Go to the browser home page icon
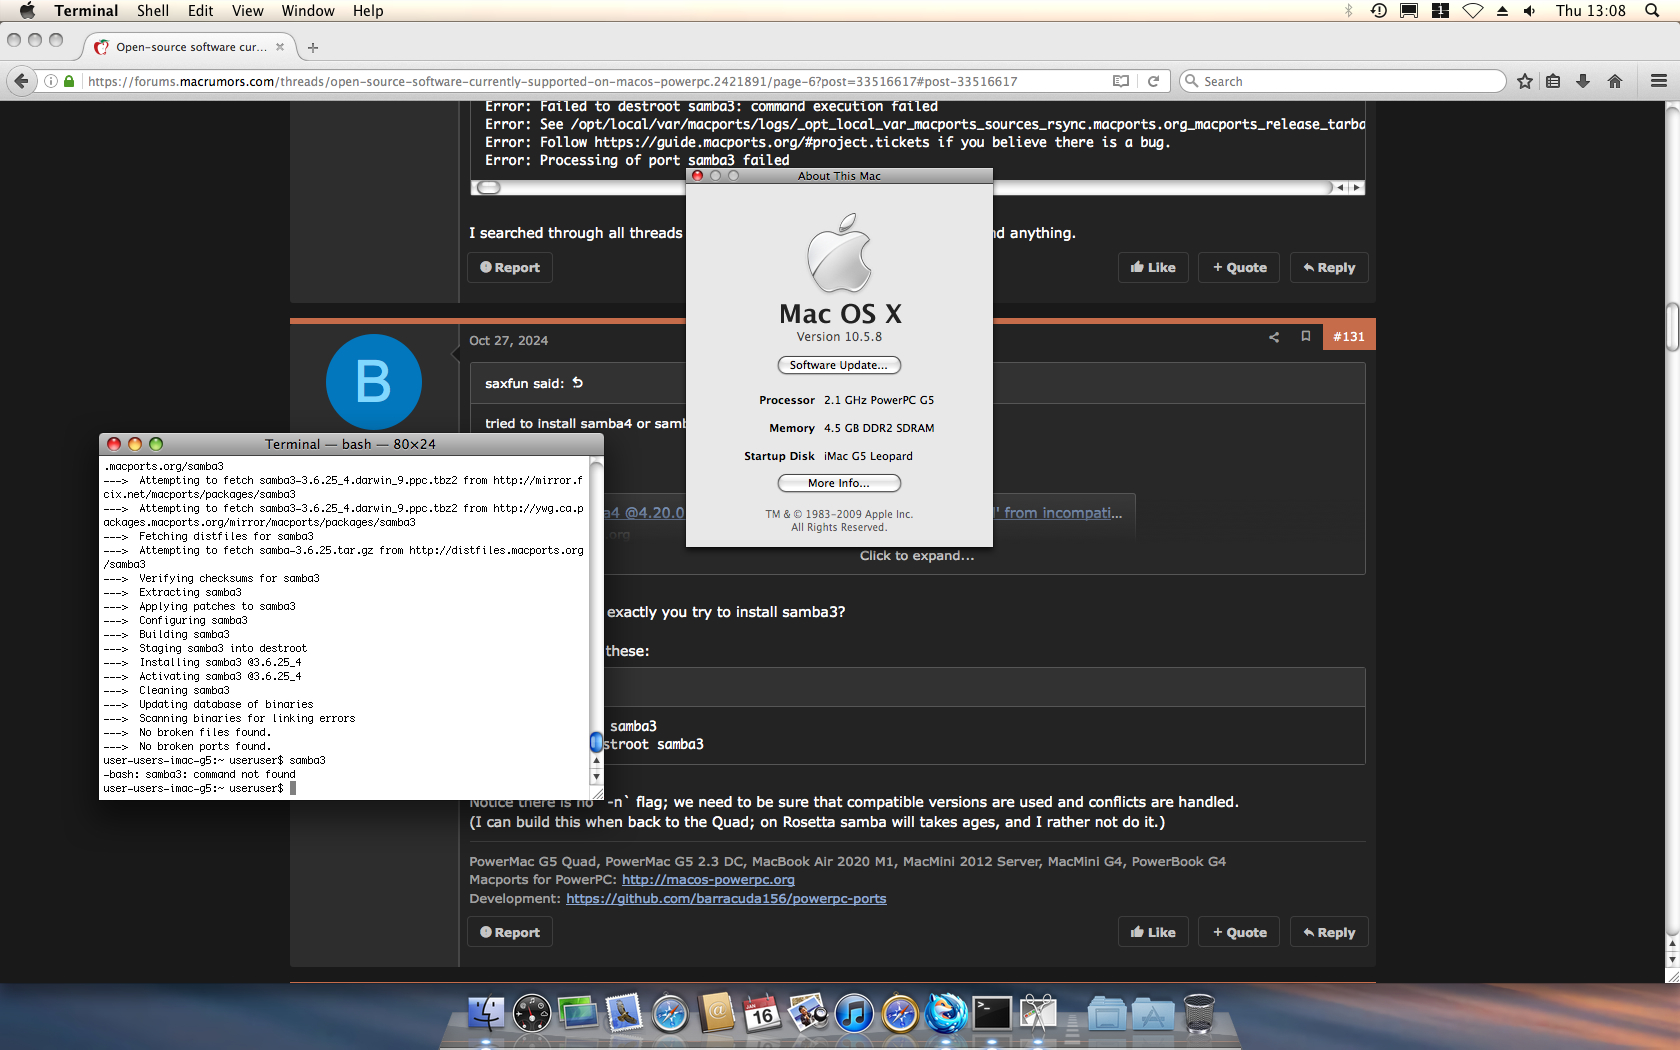 click(1614, 81)
